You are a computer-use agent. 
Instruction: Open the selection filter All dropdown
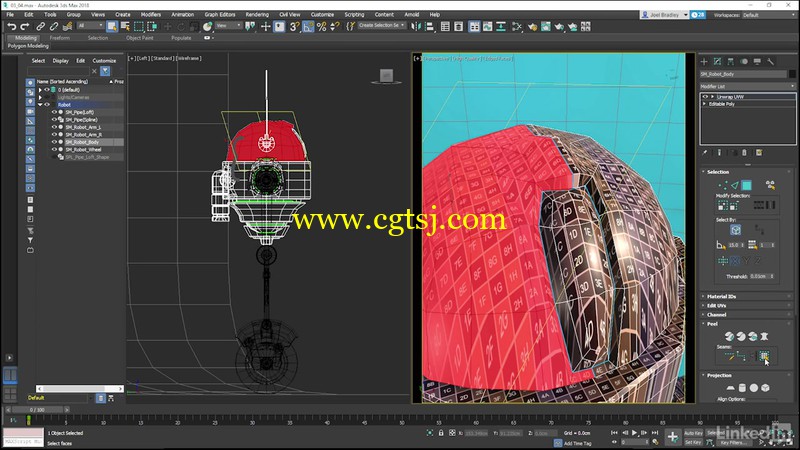(90, 26)
